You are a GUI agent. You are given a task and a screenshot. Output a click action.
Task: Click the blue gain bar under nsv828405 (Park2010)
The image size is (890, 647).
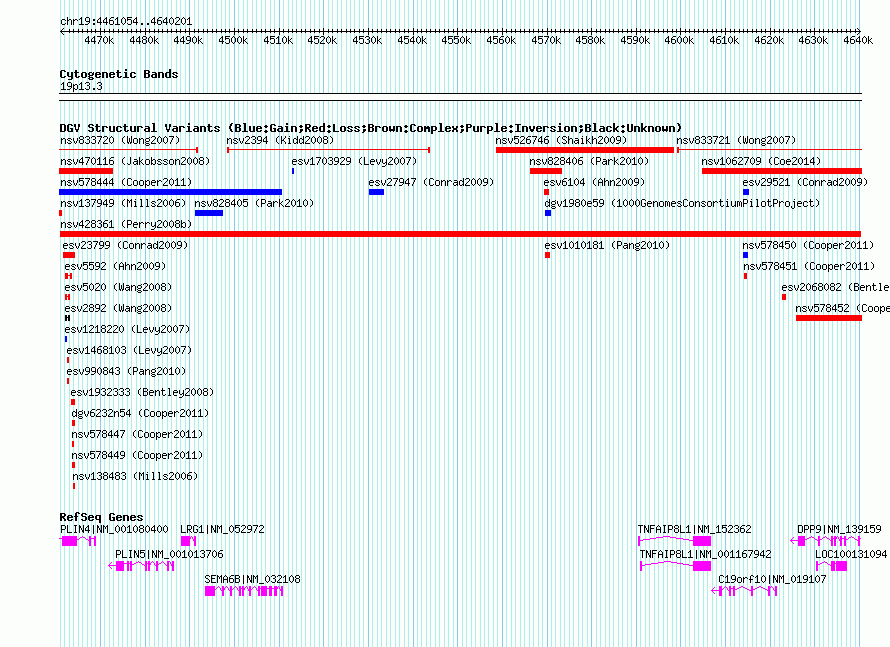[209, 213]
